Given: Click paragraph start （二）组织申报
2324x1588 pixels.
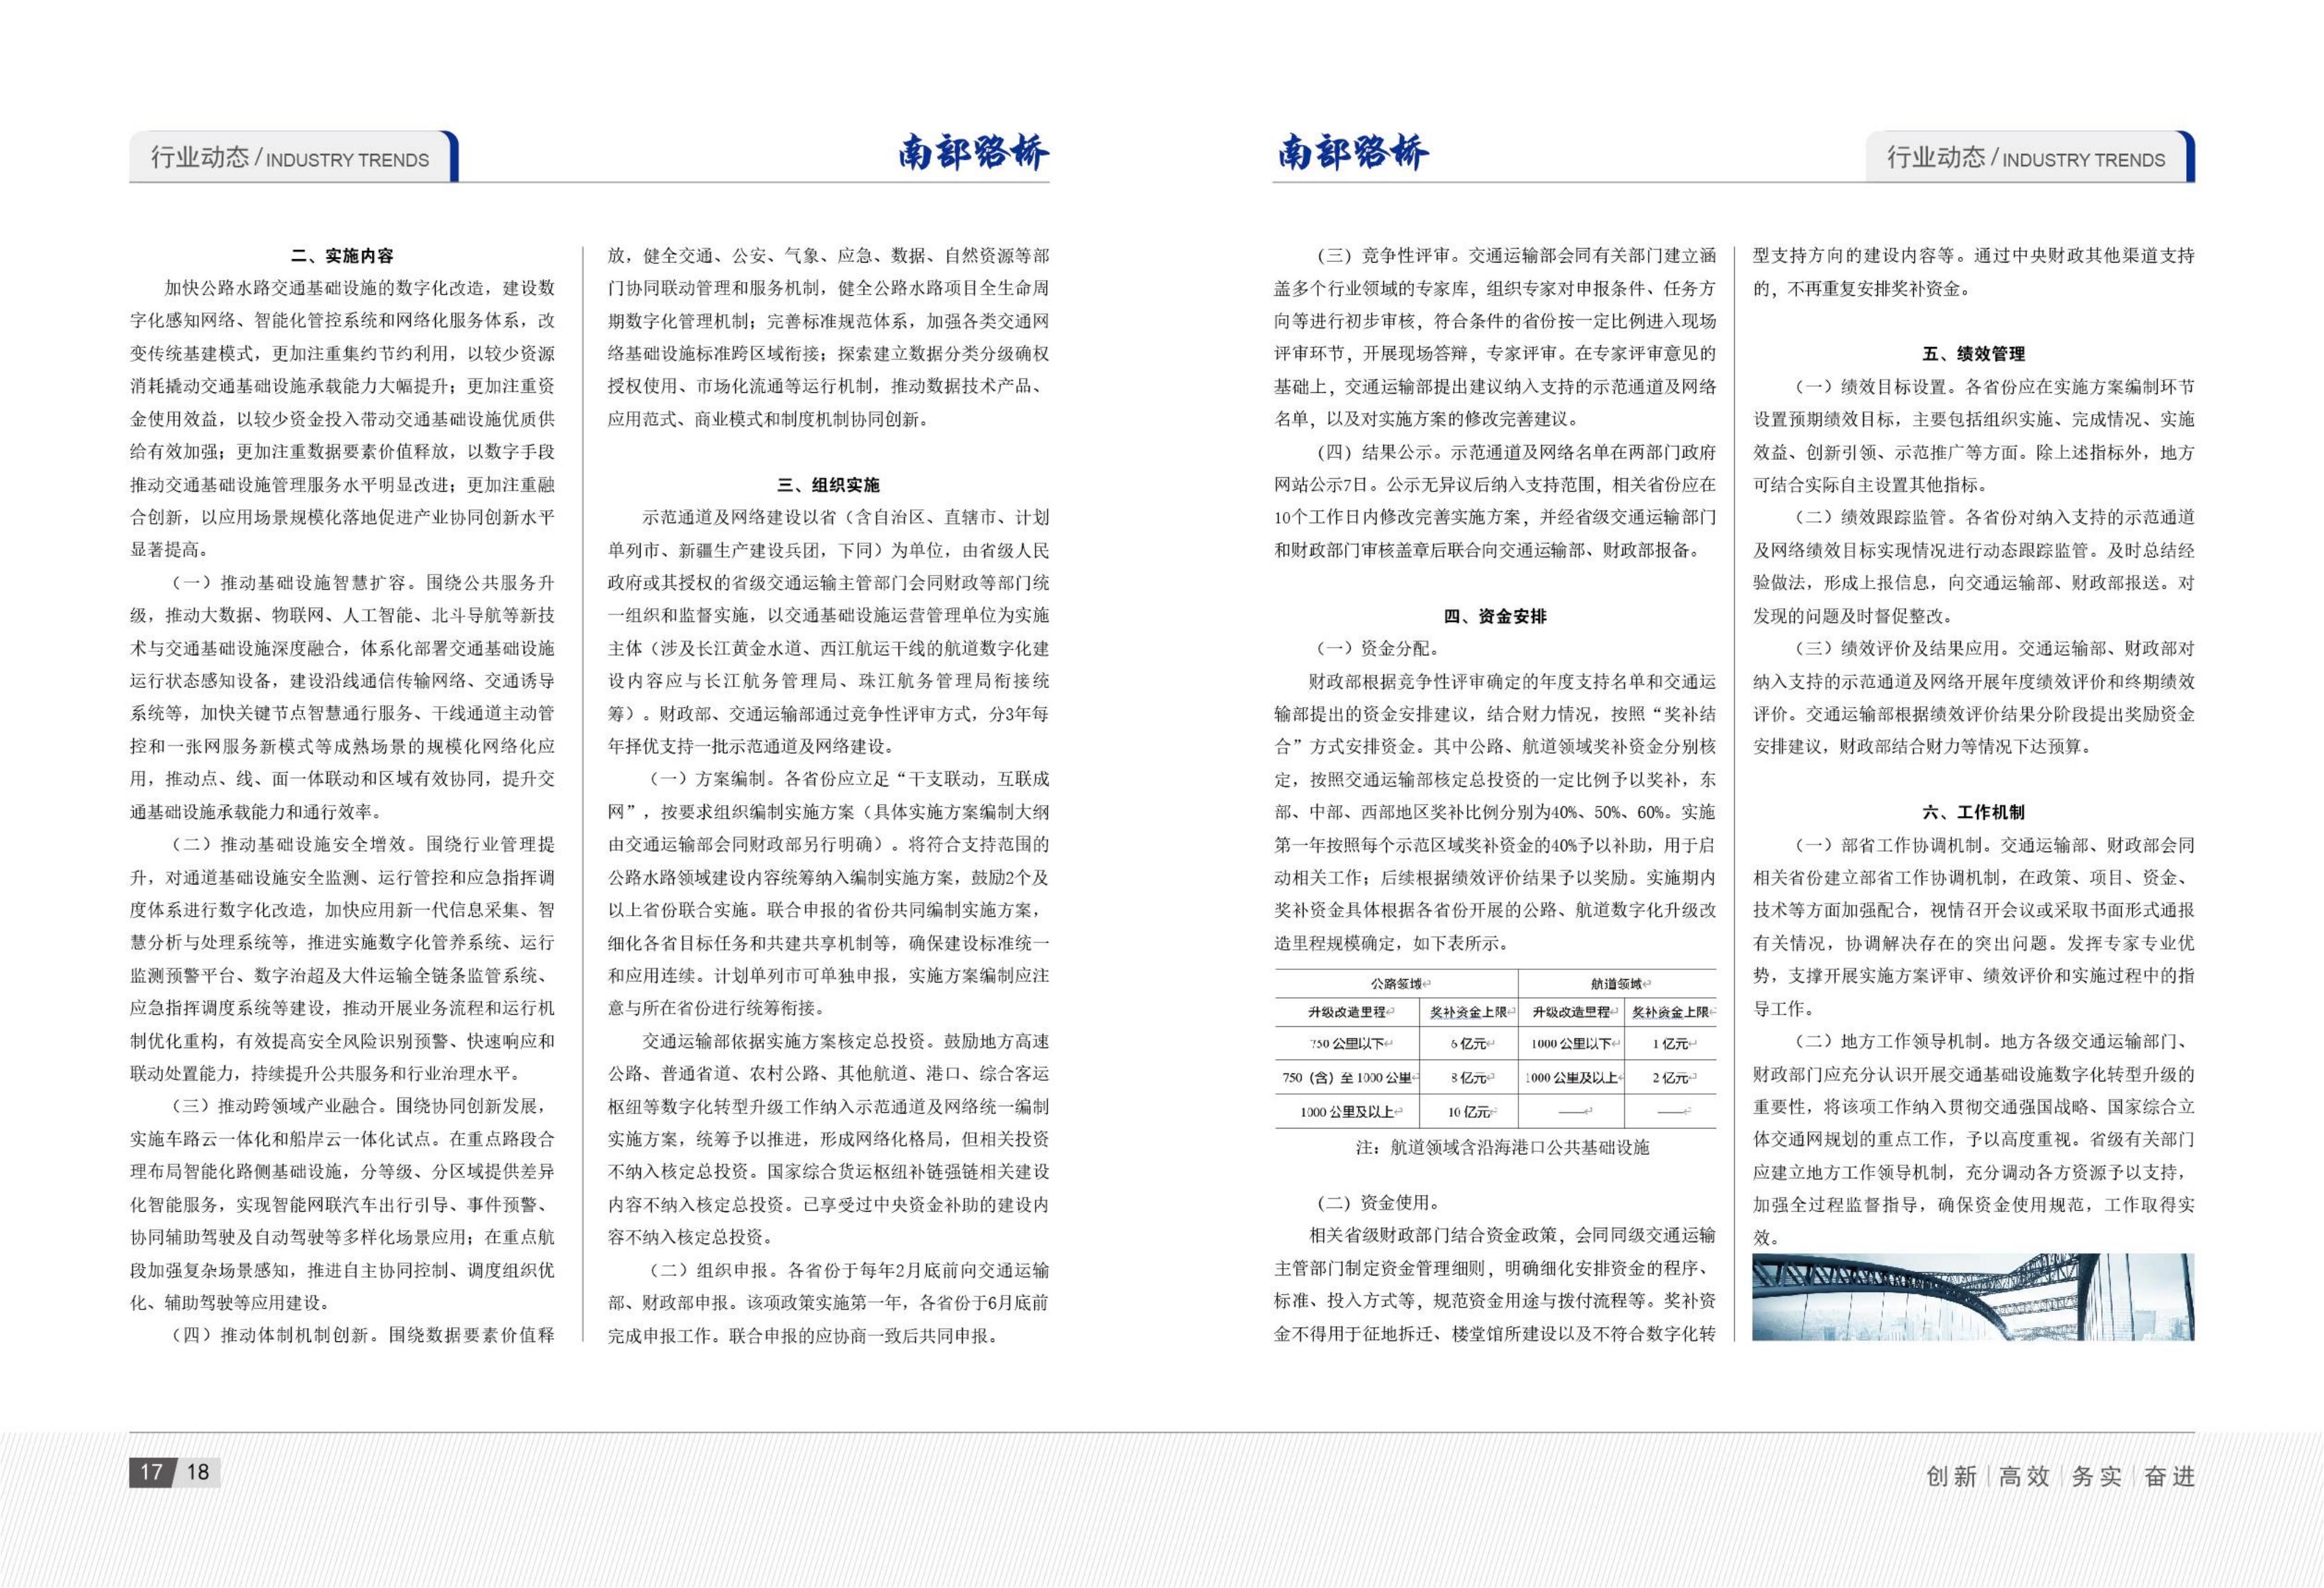Looking at the screenshot, I should (x=708, y=1271).
